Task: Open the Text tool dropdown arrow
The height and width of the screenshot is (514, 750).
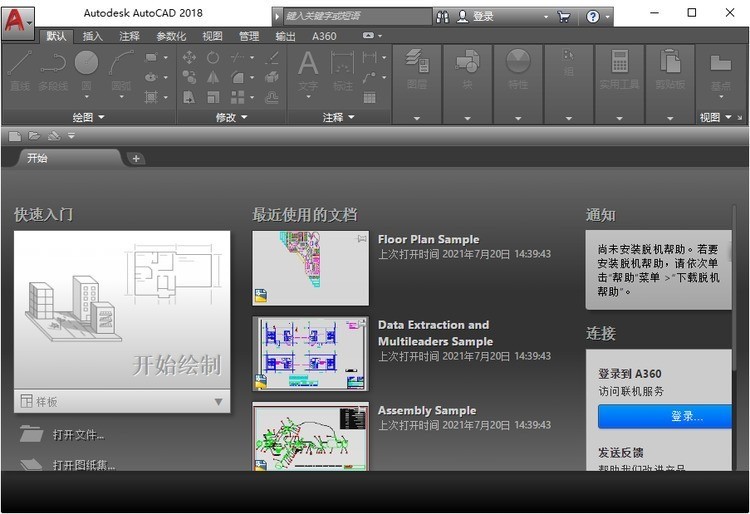Action: 308,97
